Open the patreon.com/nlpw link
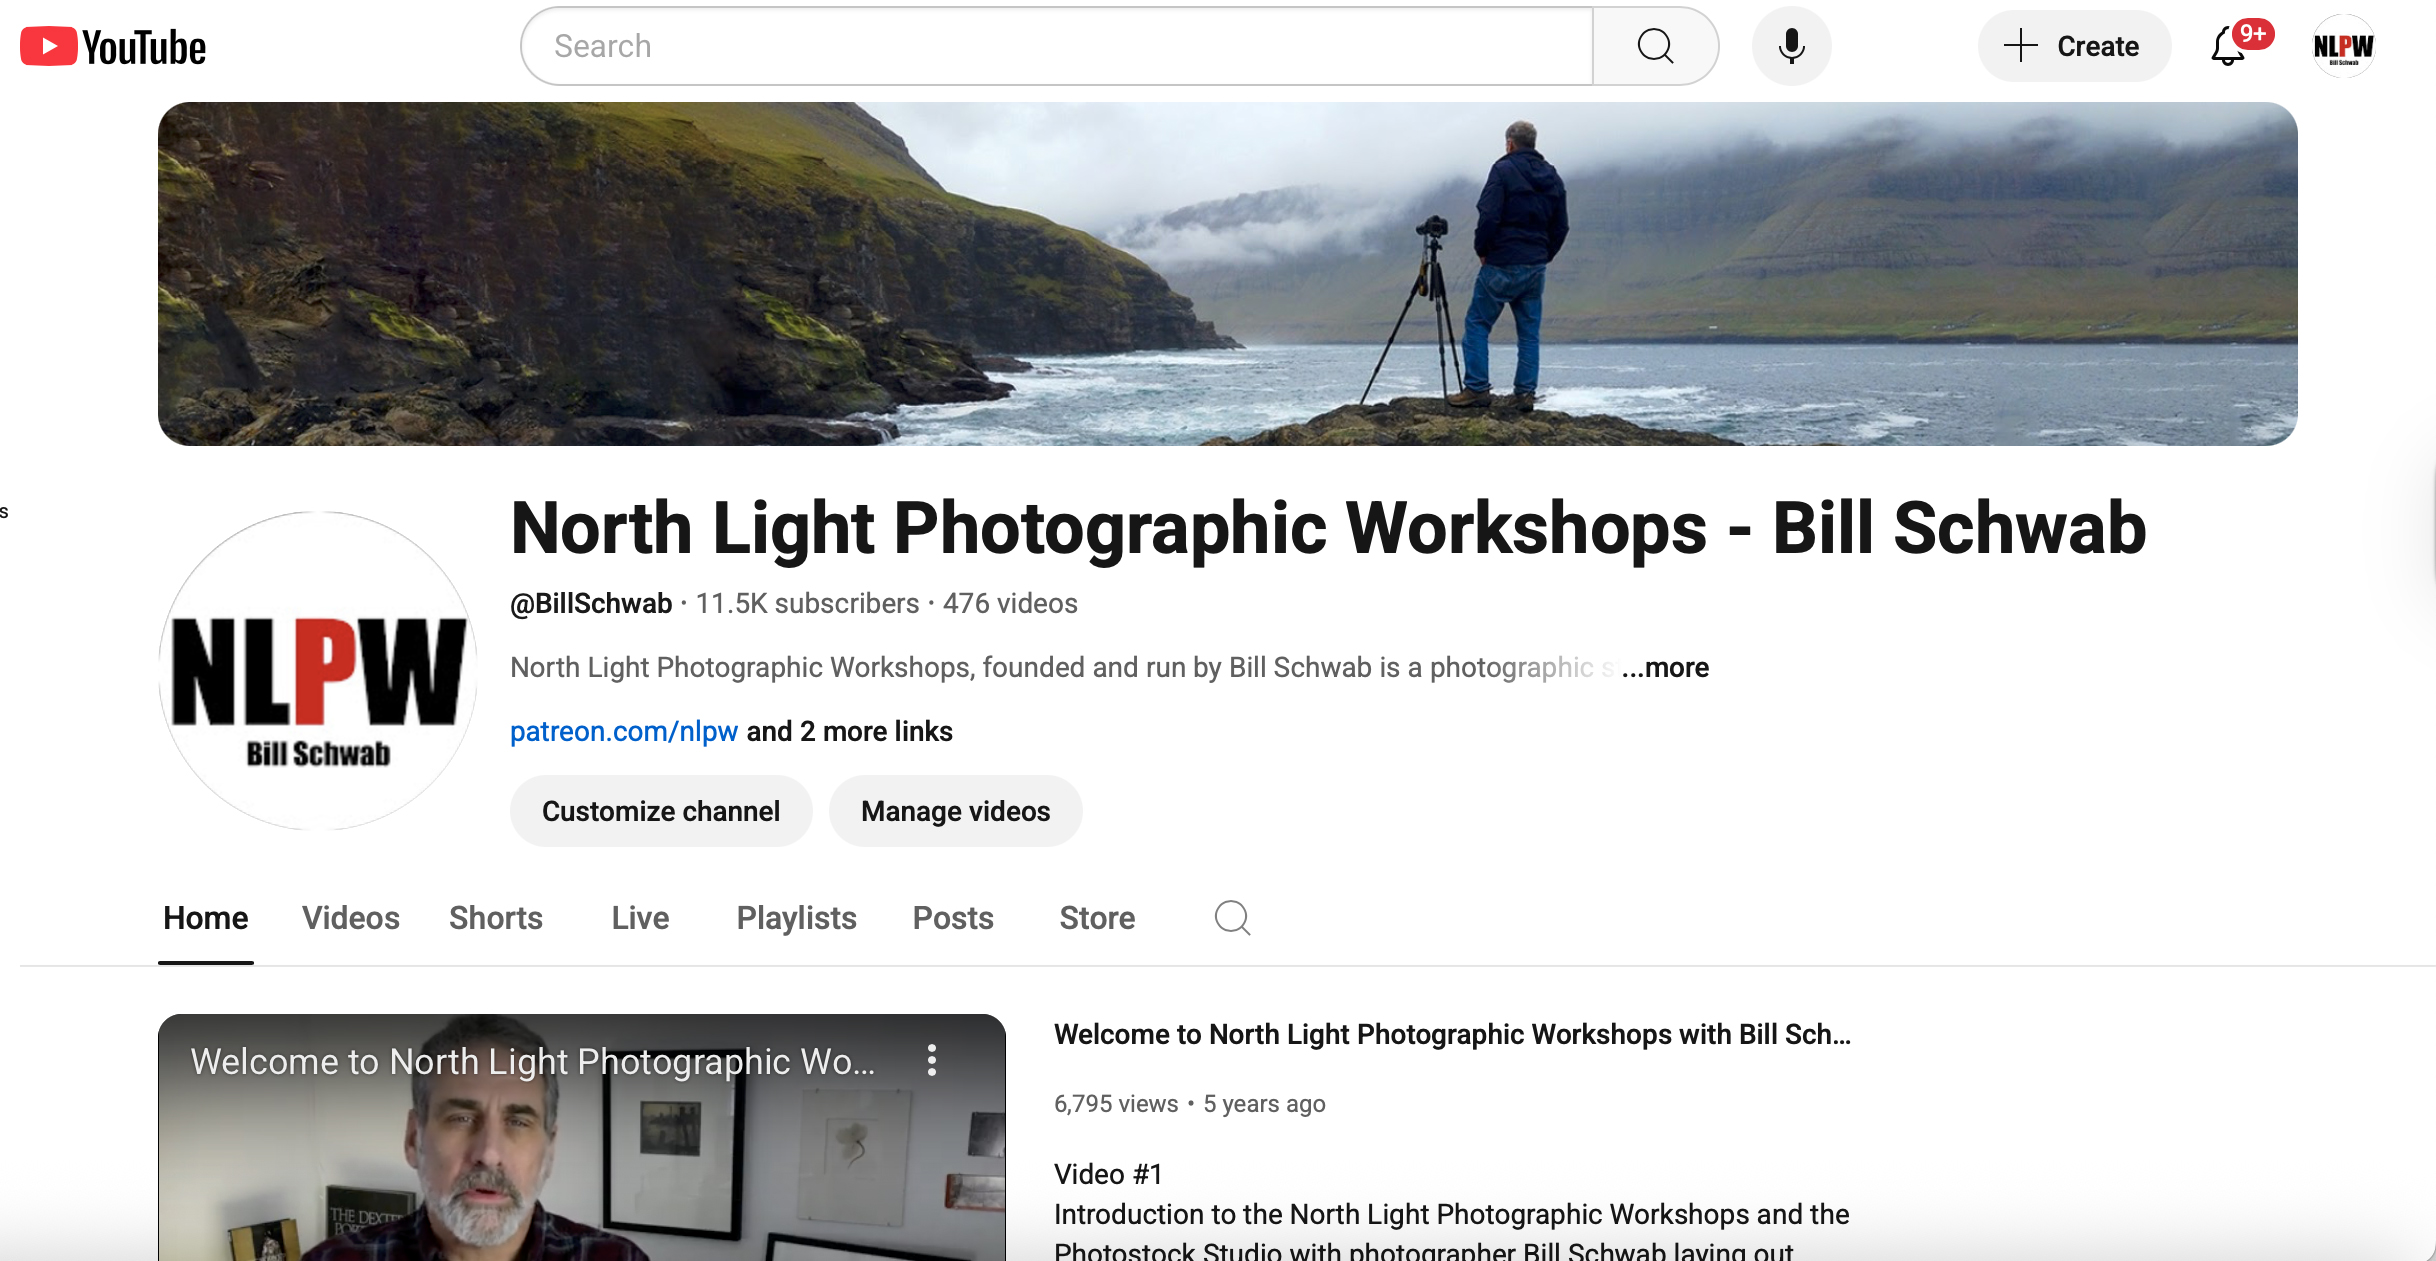 coord(624,731)
